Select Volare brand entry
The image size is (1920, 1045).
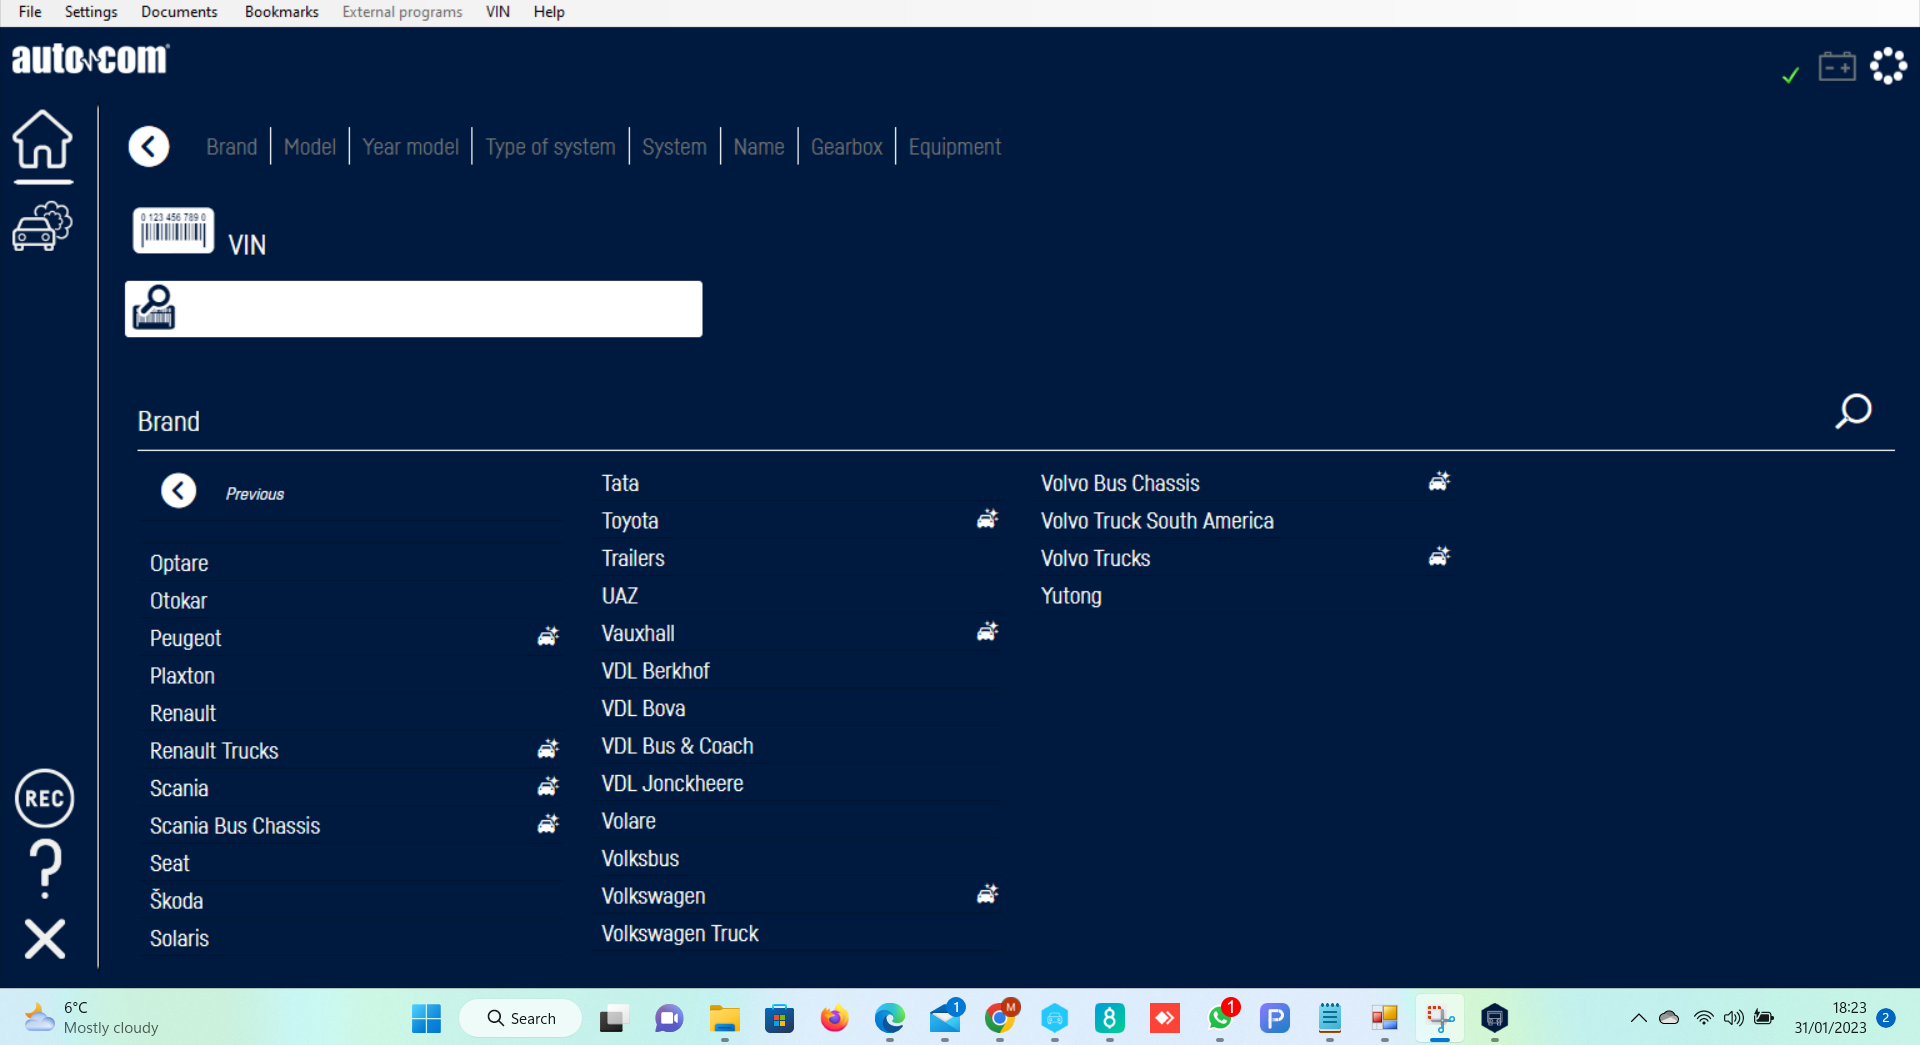coord(628,821)
